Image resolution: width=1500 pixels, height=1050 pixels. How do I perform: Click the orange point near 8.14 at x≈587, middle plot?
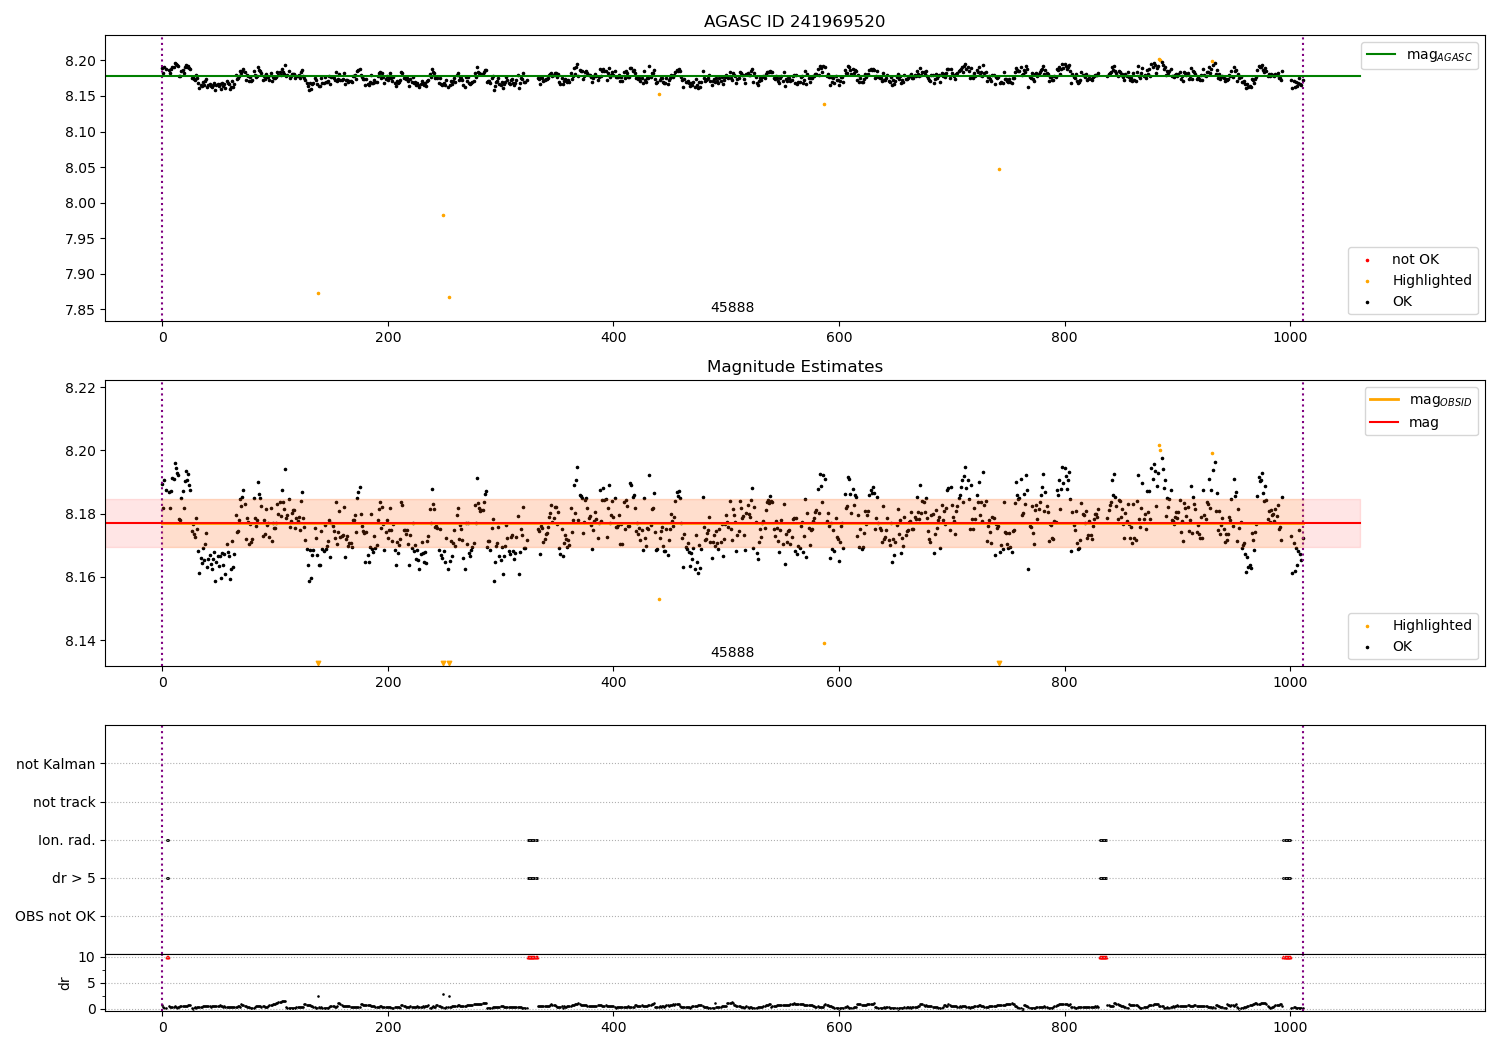[x=824, y=643]
